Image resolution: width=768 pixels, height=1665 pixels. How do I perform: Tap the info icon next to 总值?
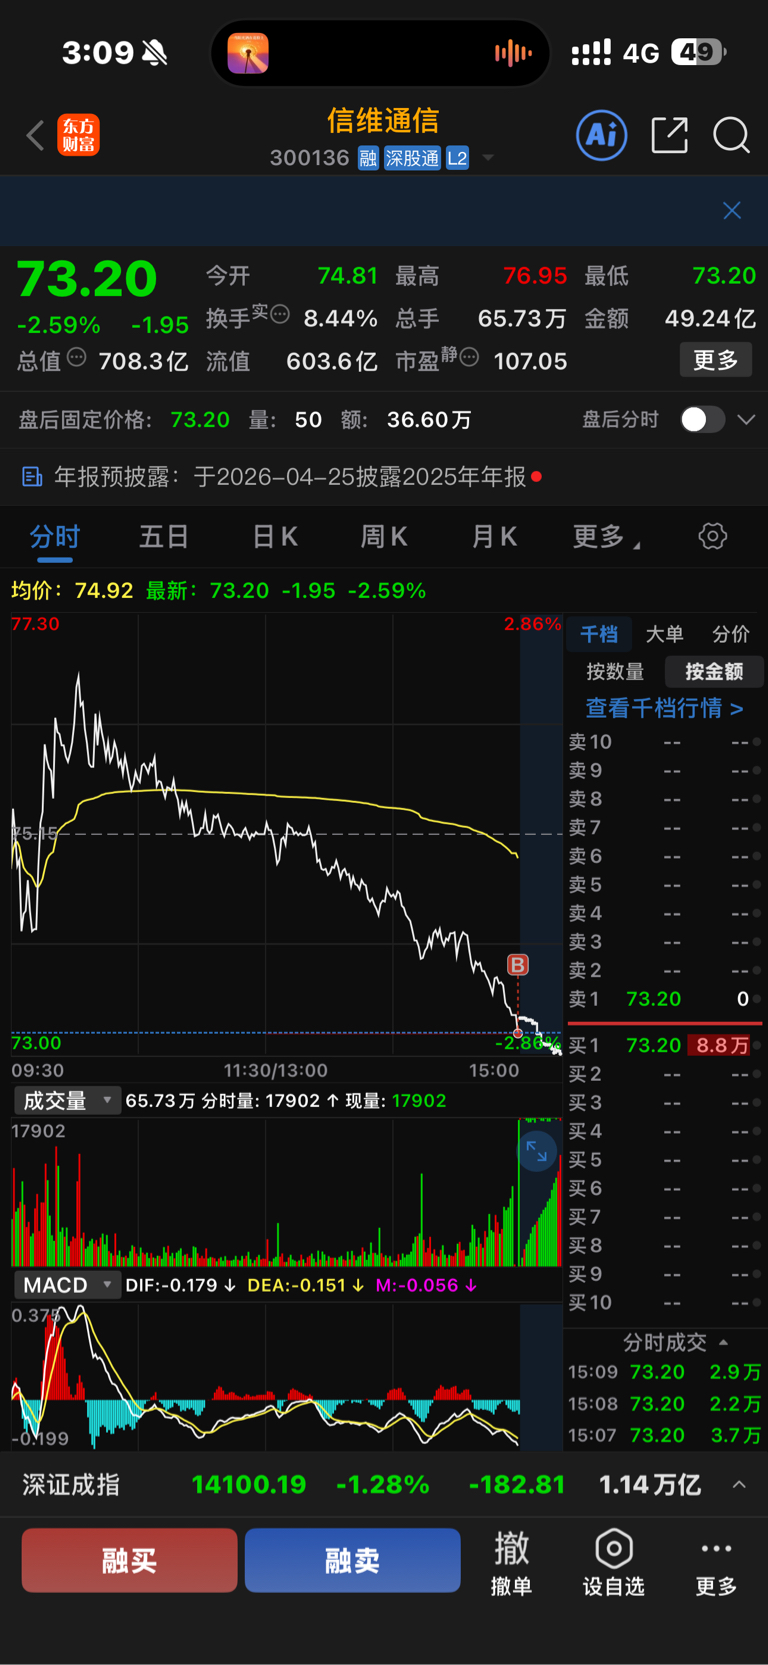[77, 358]
